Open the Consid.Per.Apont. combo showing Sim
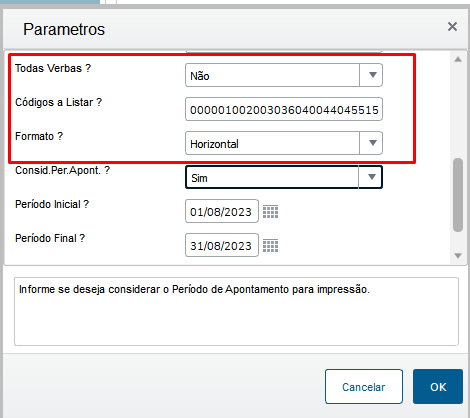Viewport: 470px width, 418px height. coord(284,177)
